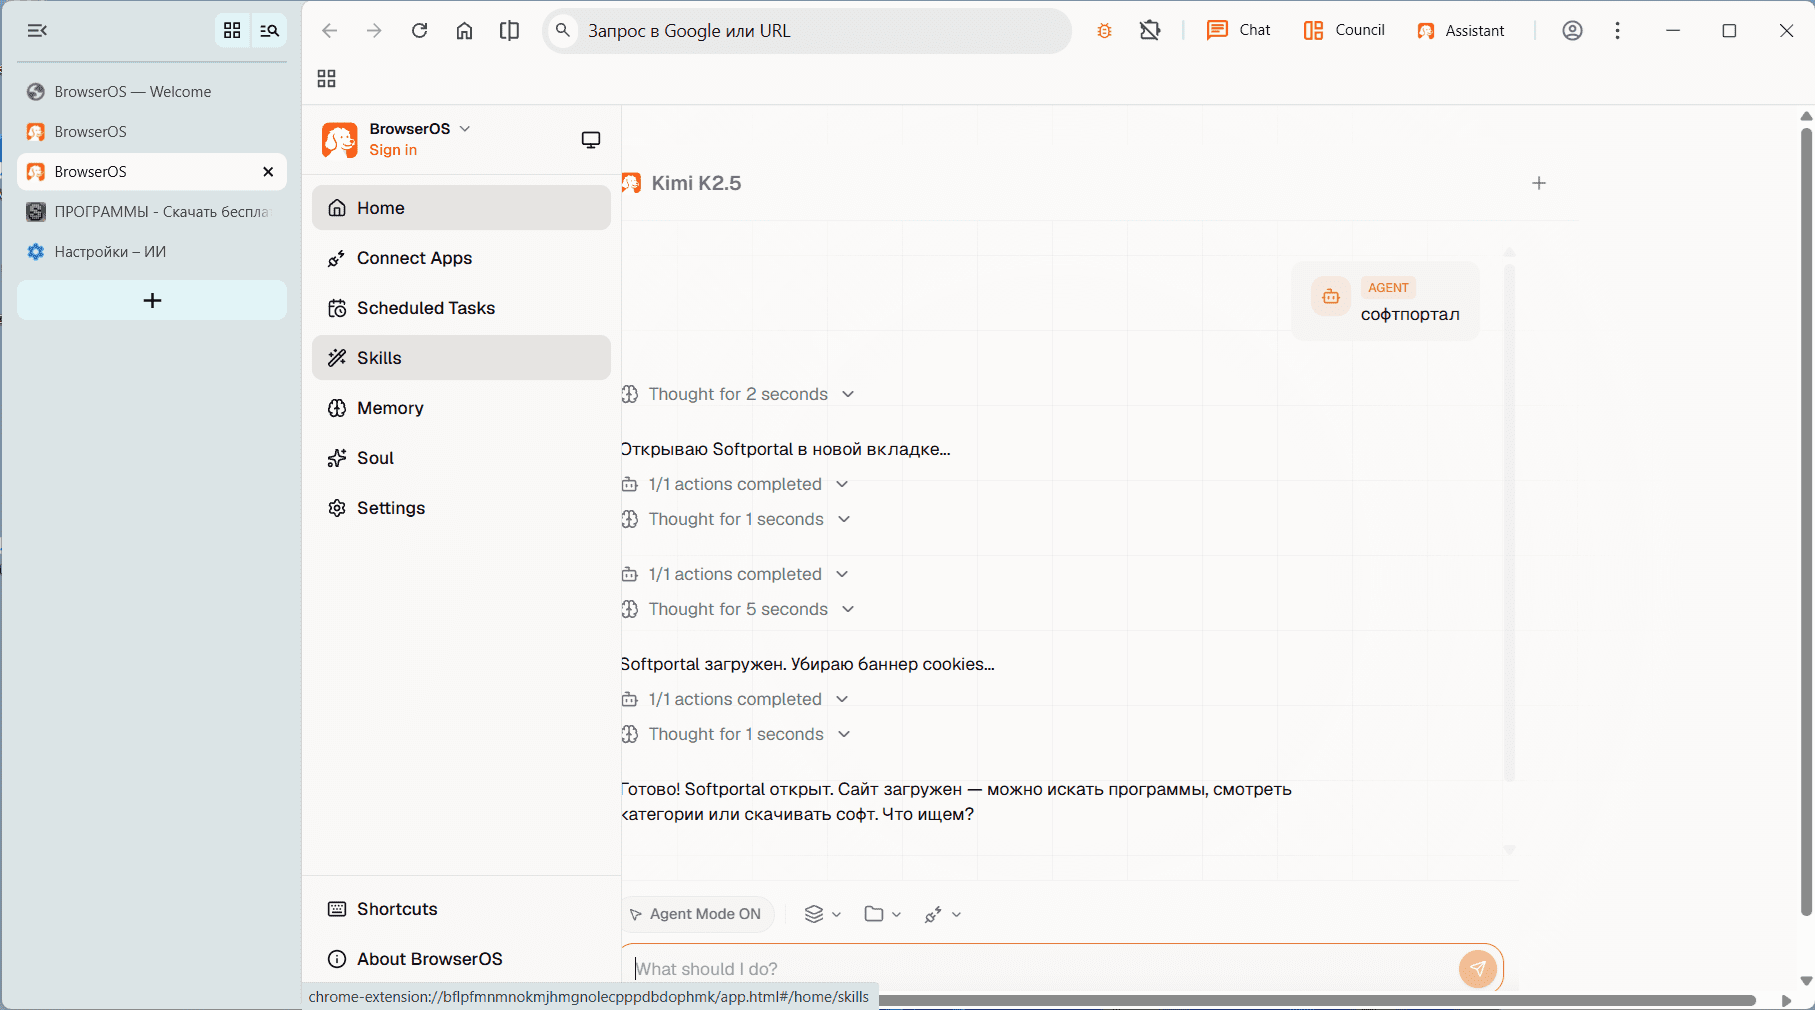This screenshot has height=1010, width=1815.
Task: Close the active BrowserOS tab
Action: (268, 172)
